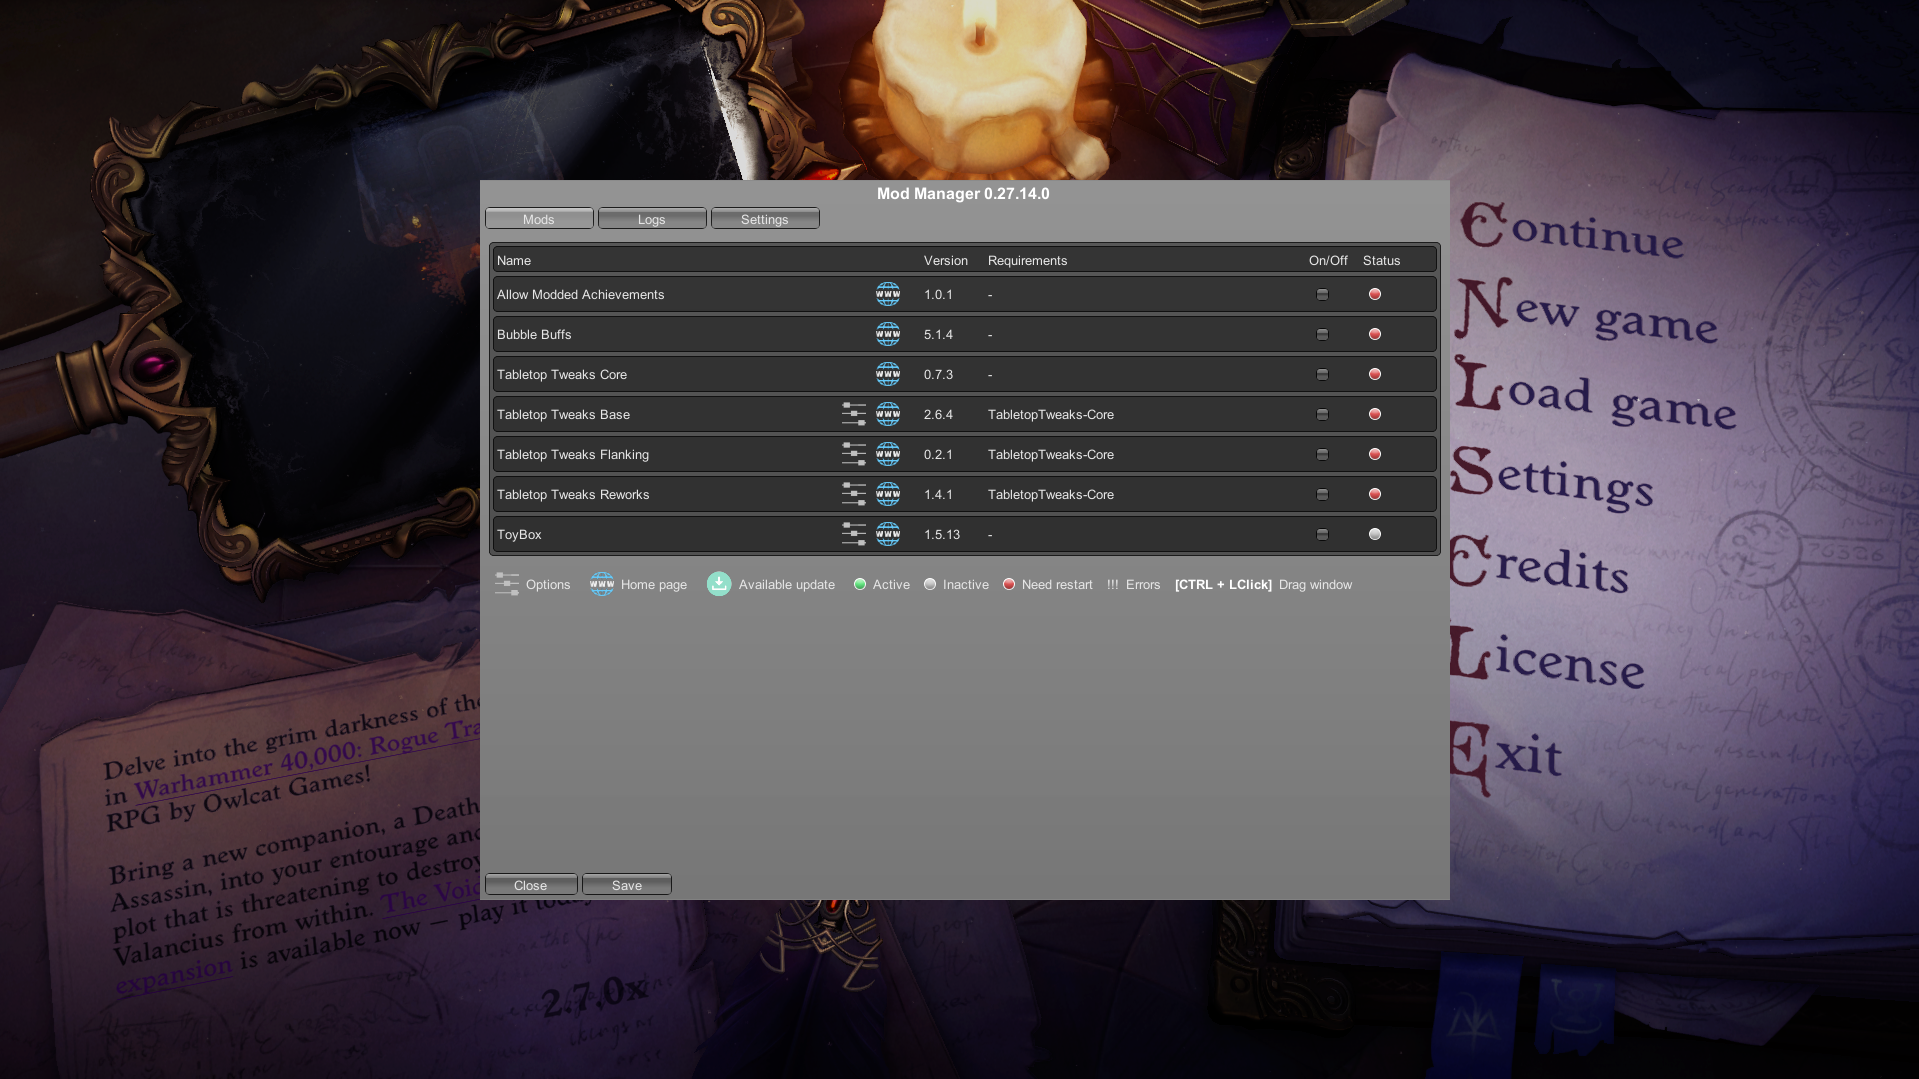Select the ToyBox mod name
This screenshot has width=1919, height=1079.
tap(519, 534)
